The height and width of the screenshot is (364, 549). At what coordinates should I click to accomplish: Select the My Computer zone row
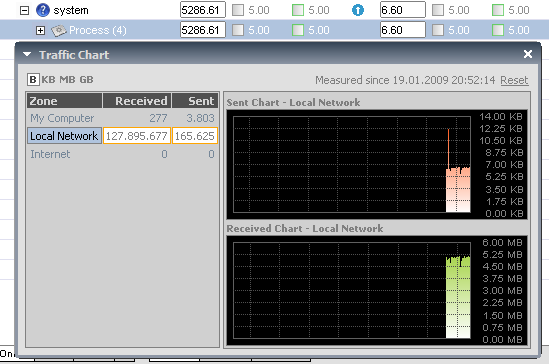(122, 118)
